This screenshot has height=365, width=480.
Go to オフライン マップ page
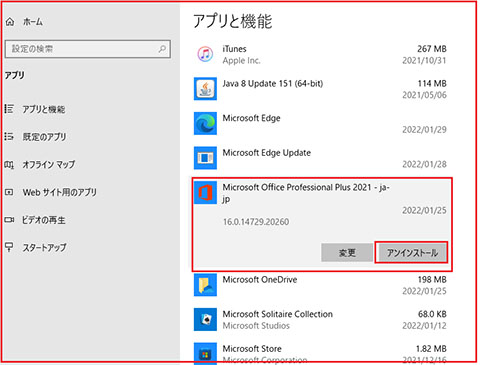pos(49,164)
